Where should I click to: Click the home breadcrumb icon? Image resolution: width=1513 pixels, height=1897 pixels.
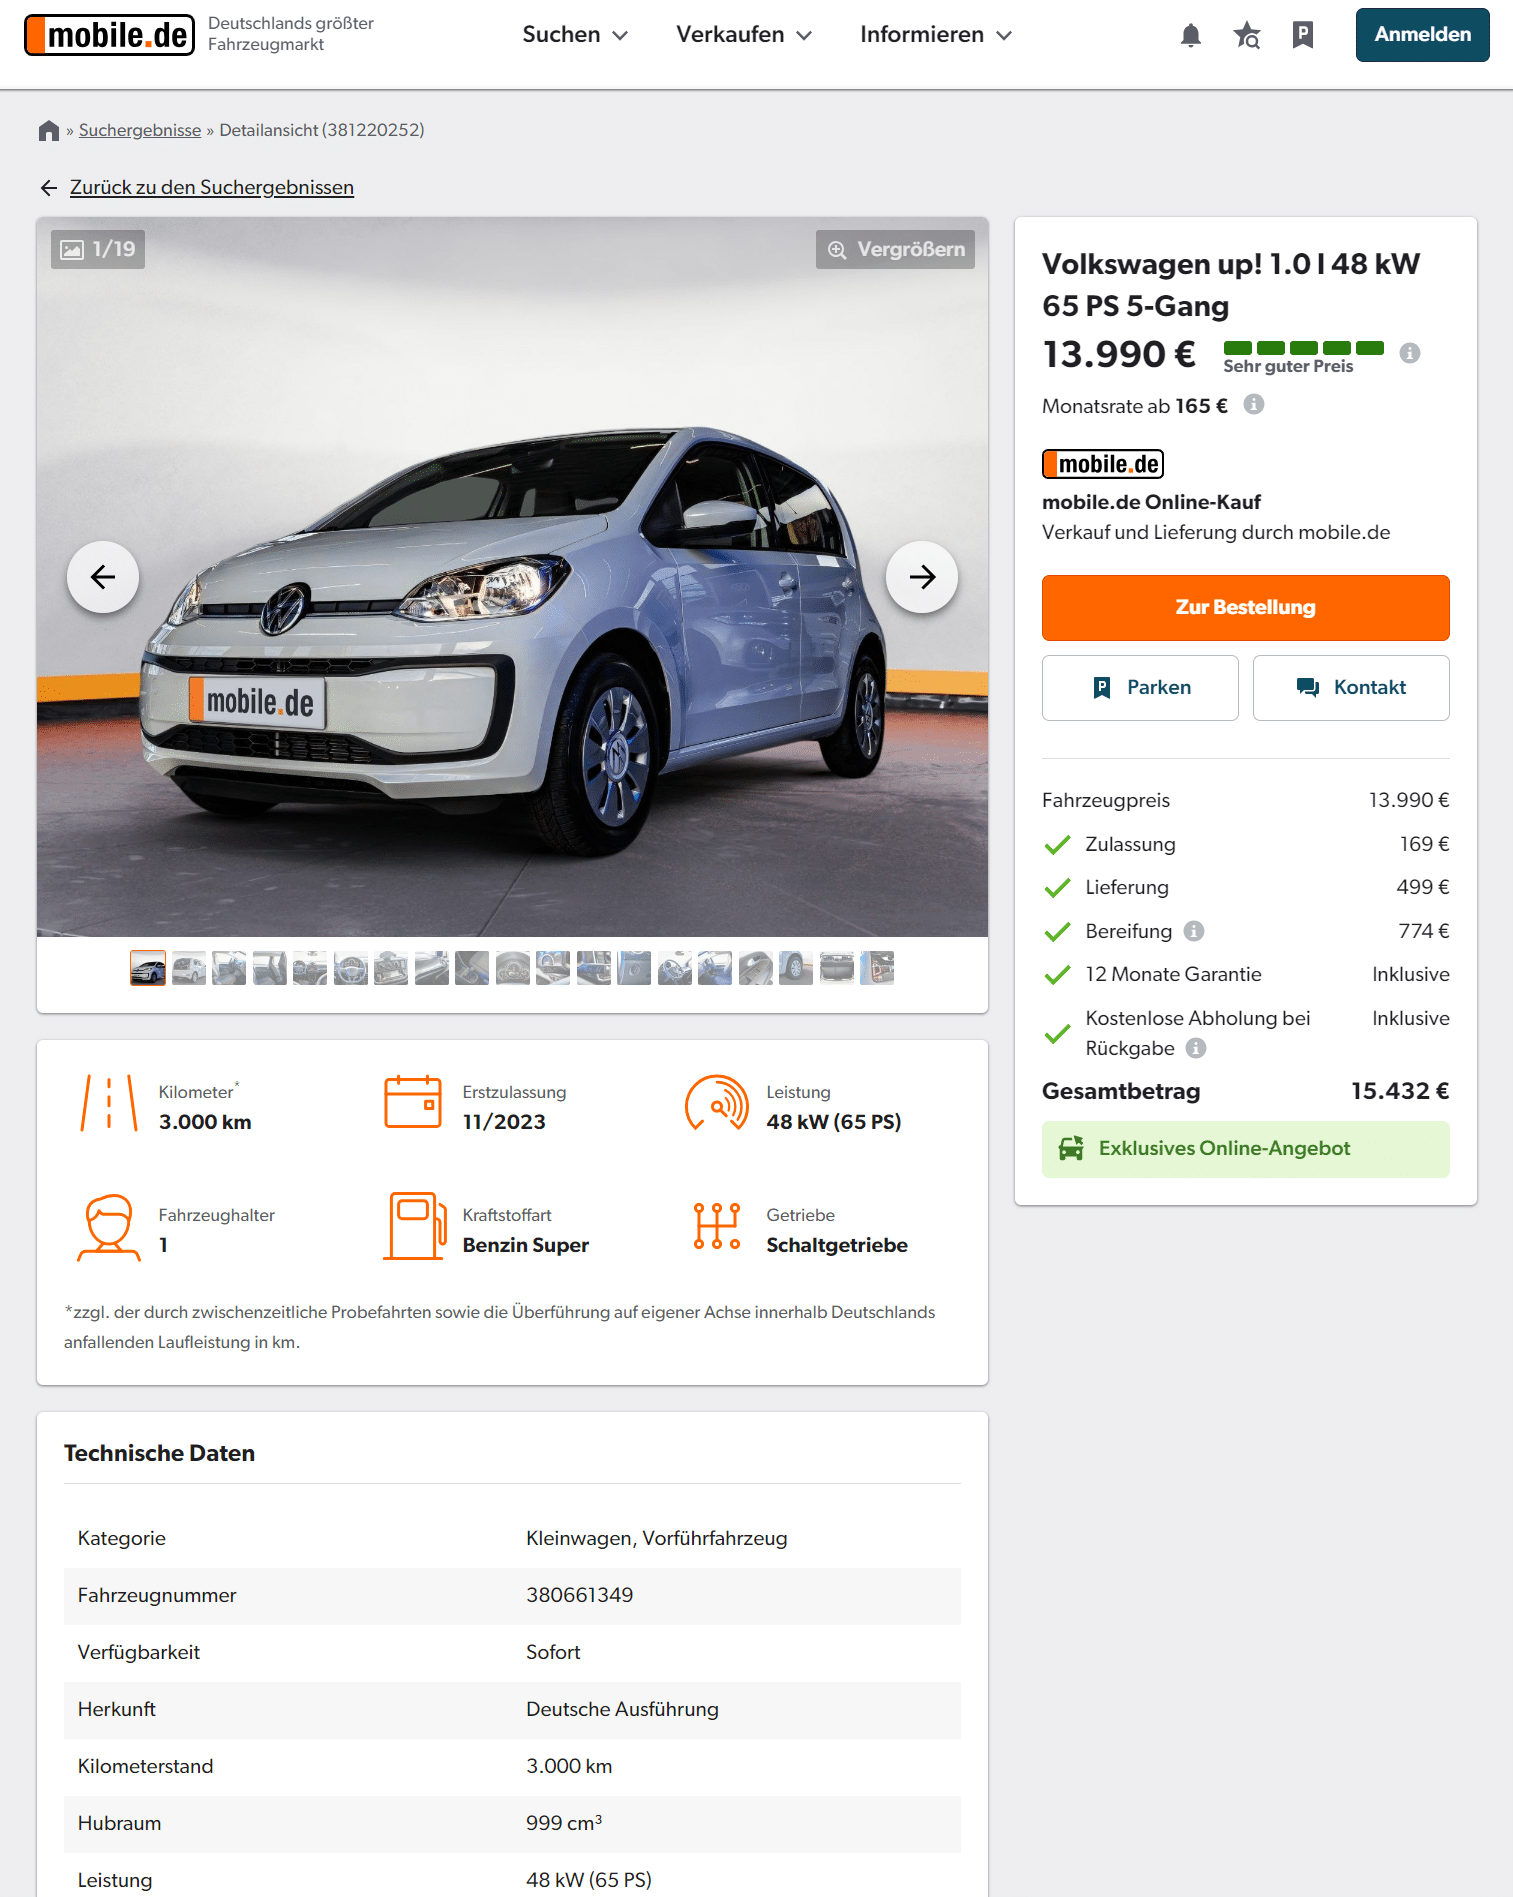point(49,131)
